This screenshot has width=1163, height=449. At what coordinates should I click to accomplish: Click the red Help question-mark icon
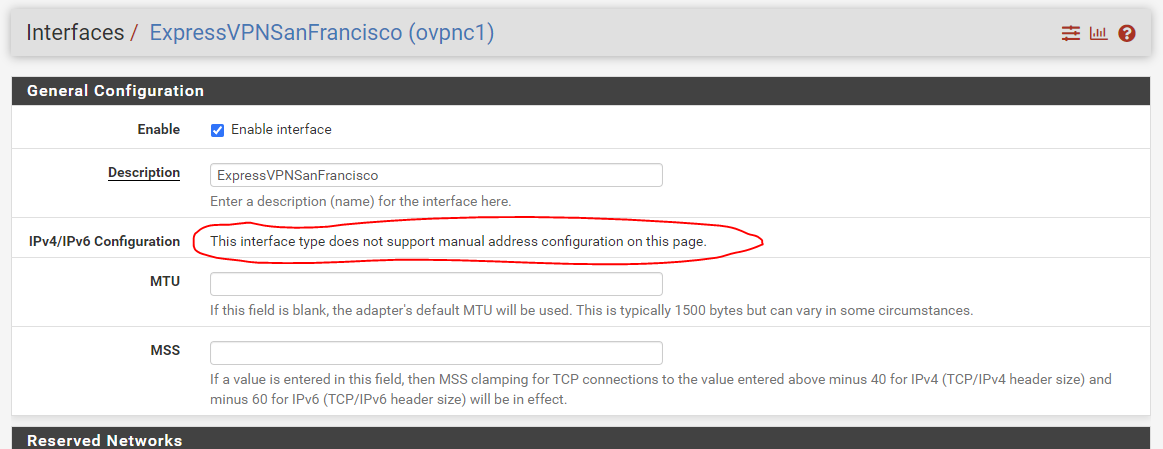tap(1127, 33)
